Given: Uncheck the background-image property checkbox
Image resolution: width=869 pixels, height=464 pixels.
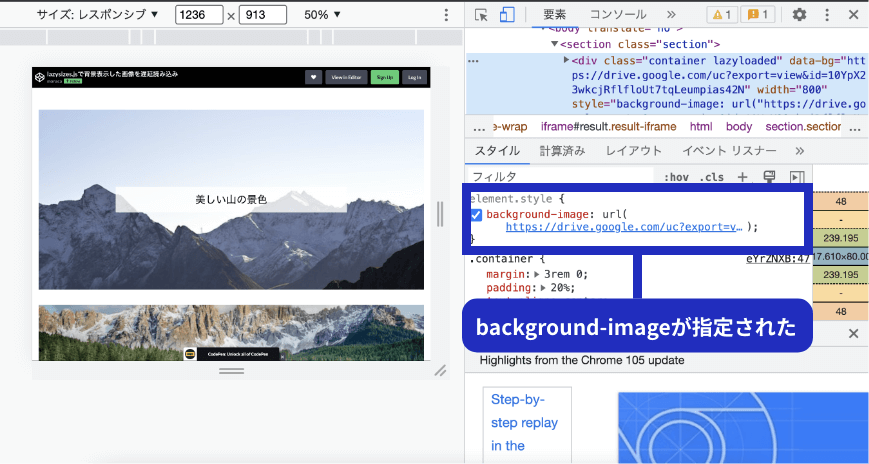Looking at the screenshot, I should [476, 215].
